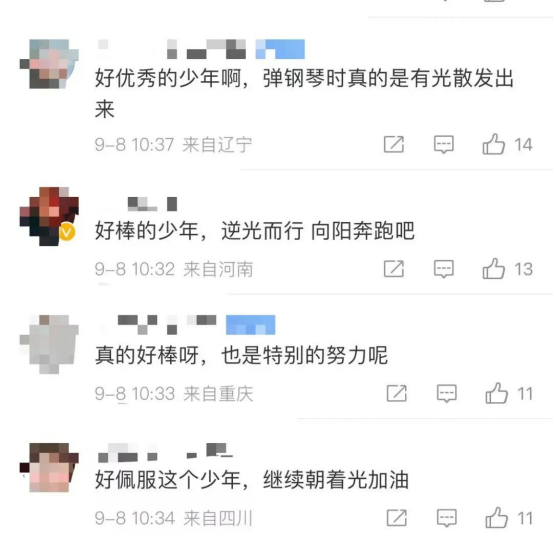Screen dimensions: 554x540
Task: Open the verified commenter's avatar with yellow V badge
Action: 49,216
